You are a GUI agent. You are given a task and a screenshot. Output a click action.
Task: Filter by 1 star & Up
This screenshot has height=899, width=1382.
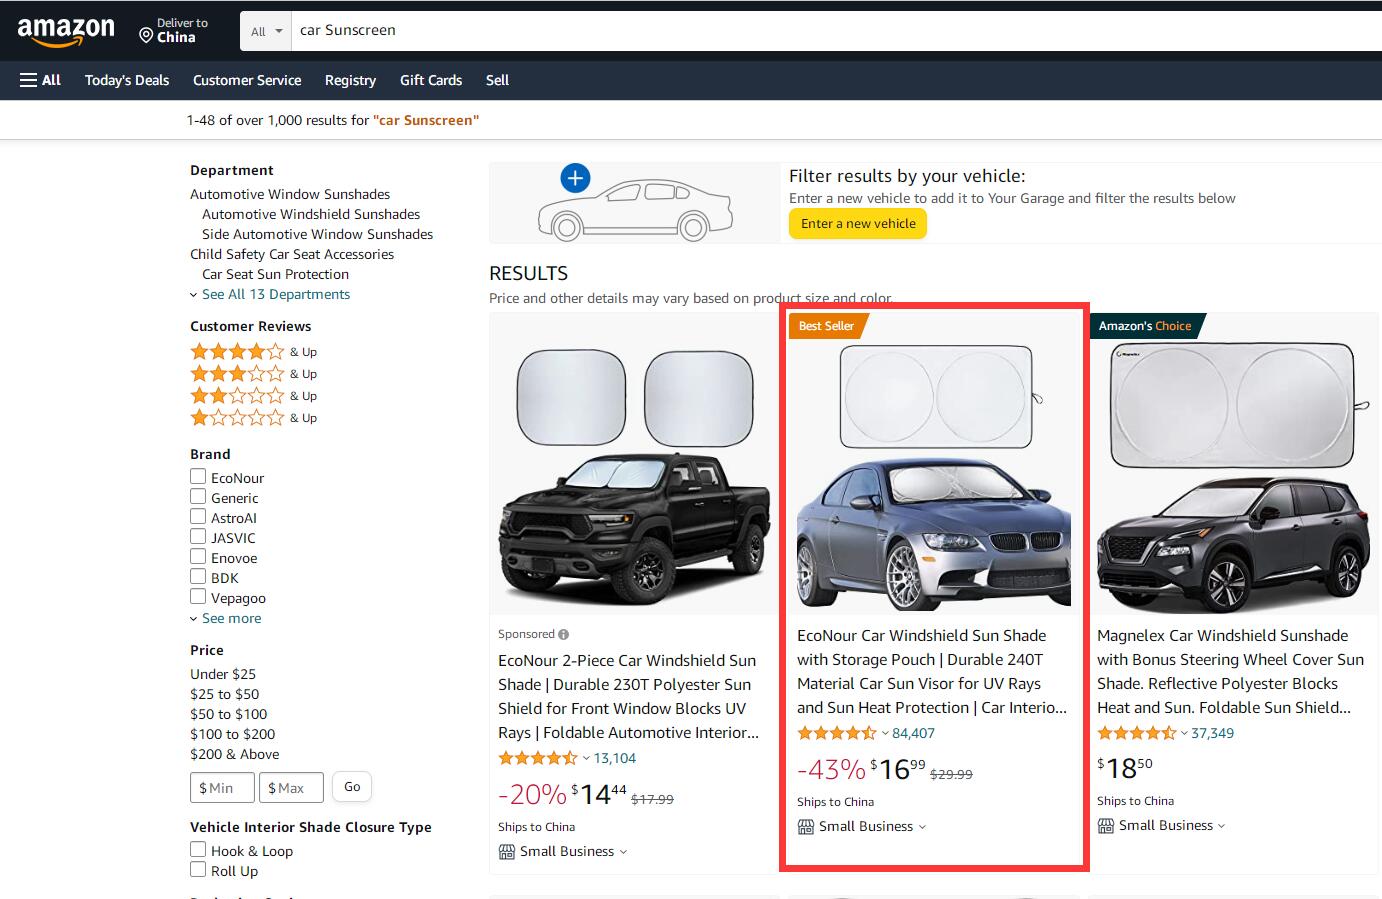pyautogui.click(x=254, y=418)
